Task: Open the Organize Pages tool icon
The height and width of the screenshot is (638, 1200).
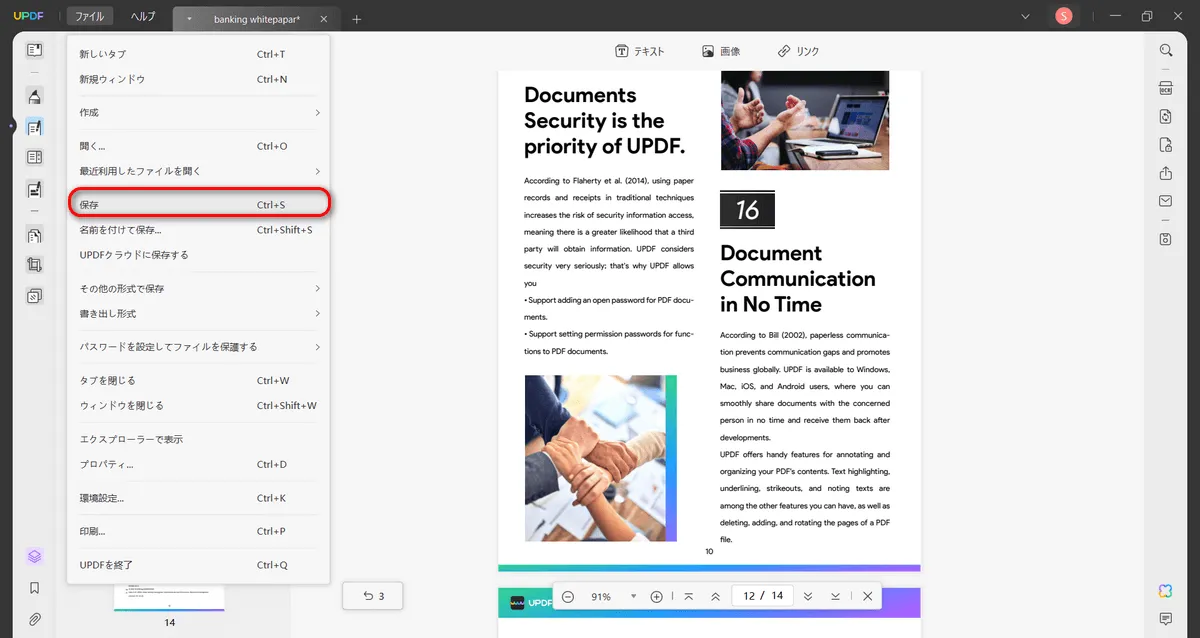Action: point(35,236)
